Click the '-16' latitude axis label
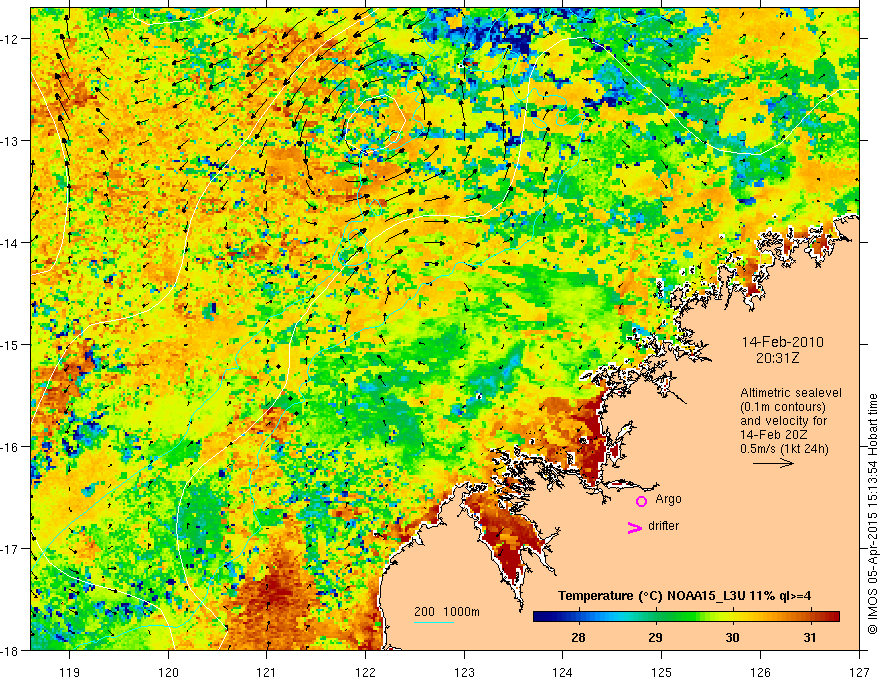The image size is (880, 680). pos(9,447)
